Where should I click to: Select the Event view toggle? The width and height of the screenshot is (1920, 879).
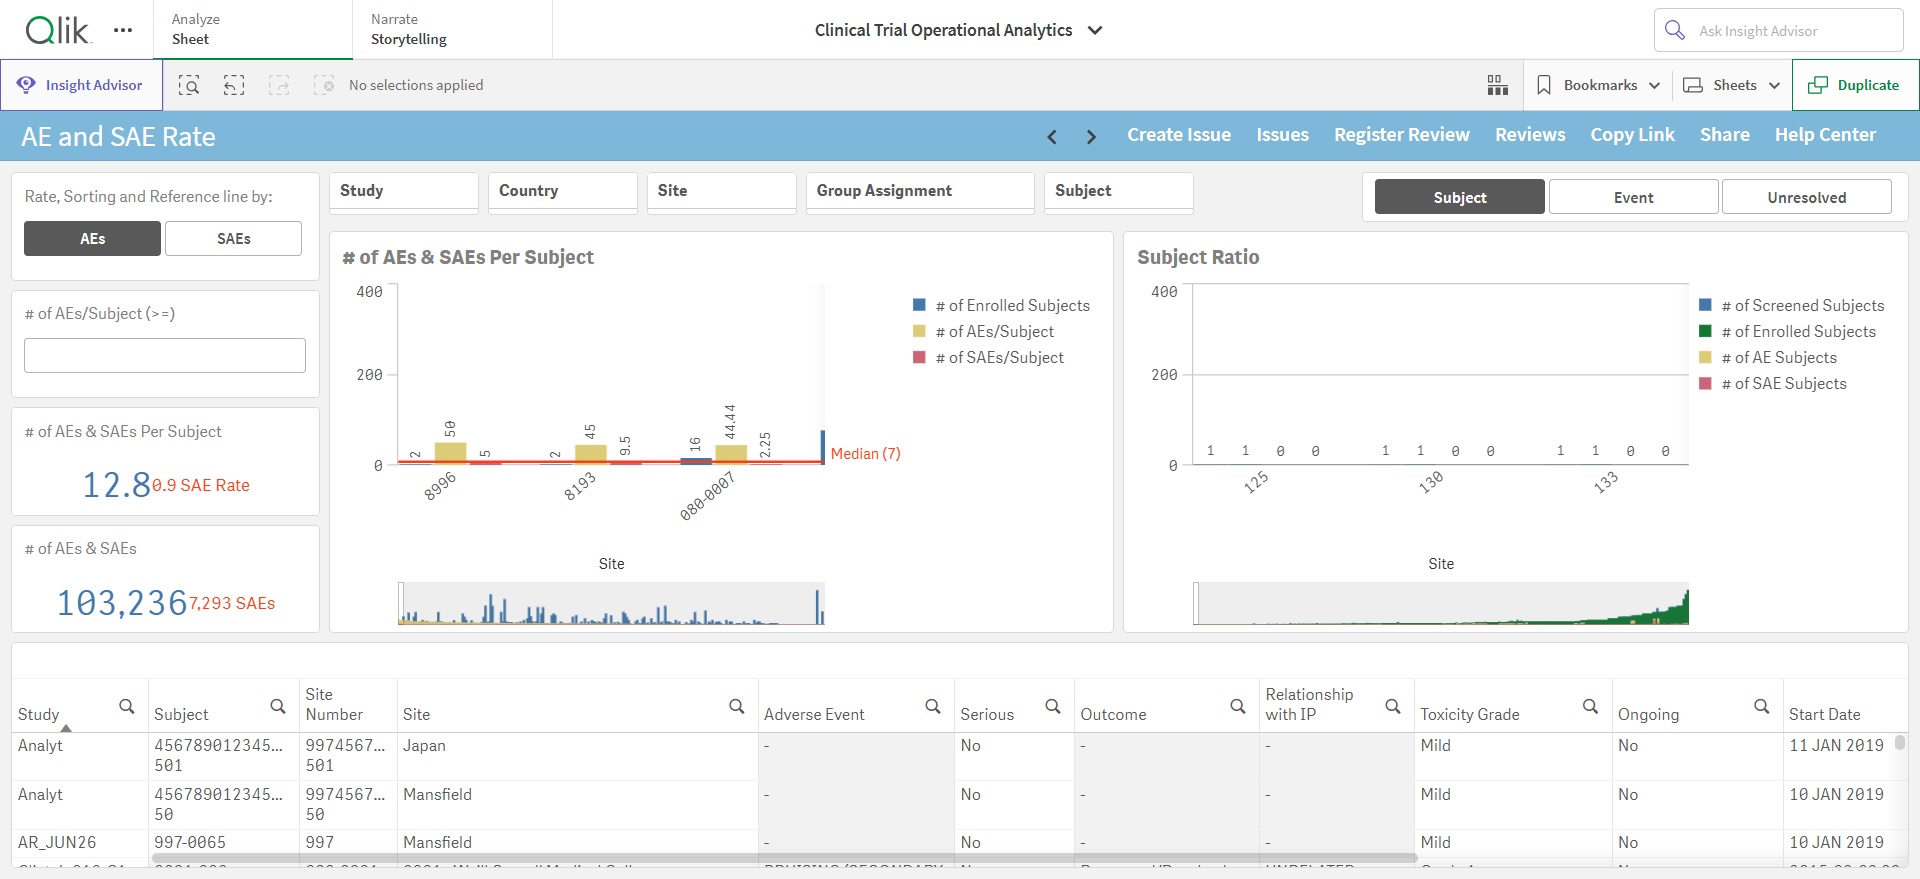tap(1633, 197)
